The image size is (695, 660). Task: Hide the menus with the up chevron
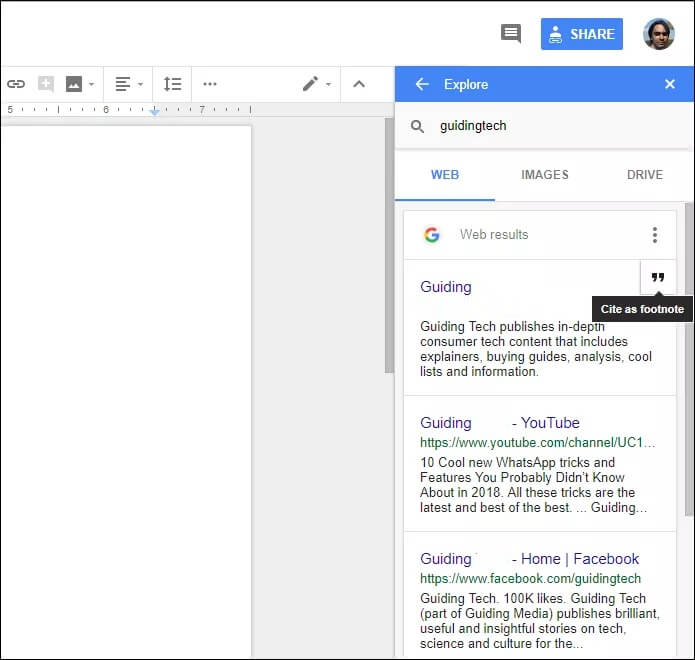click(359, 84)
